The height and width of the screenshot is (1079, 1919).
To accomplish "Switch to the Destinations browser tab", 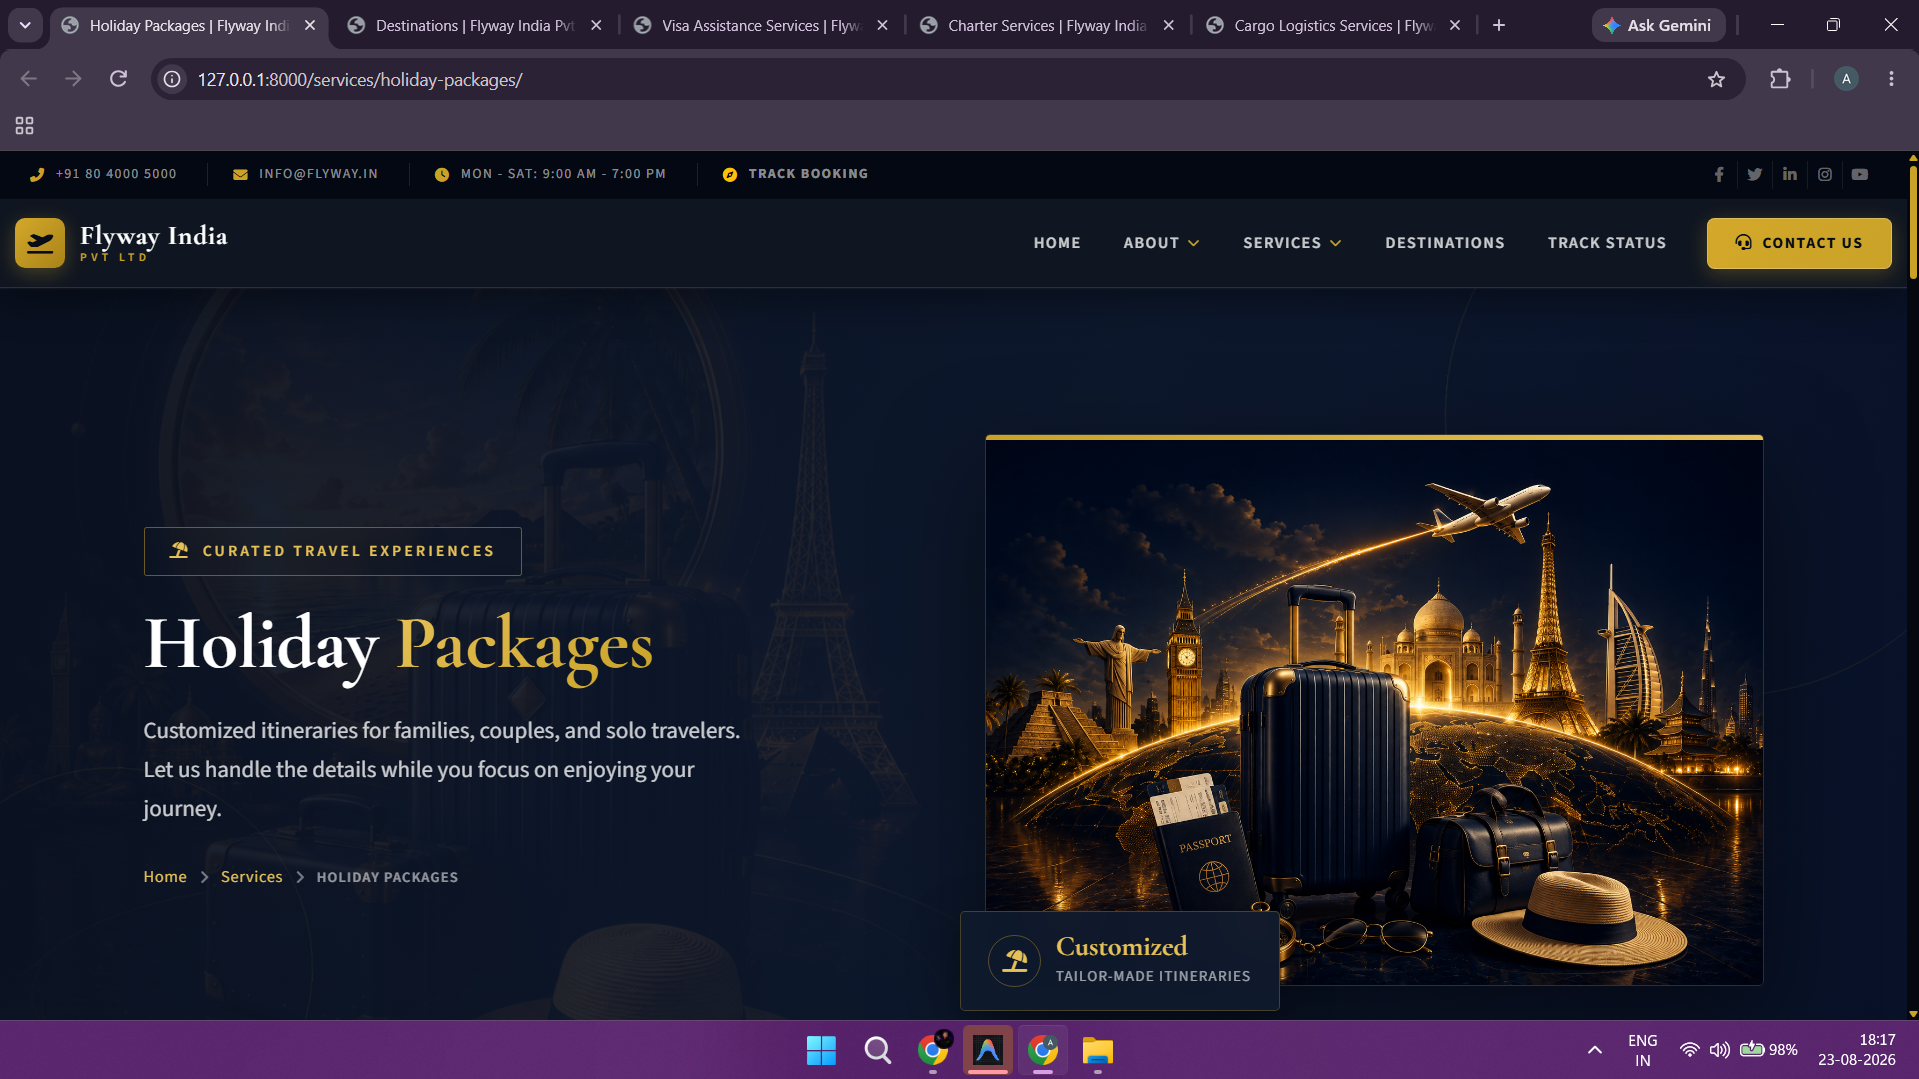I will click(x=475, y=26).
